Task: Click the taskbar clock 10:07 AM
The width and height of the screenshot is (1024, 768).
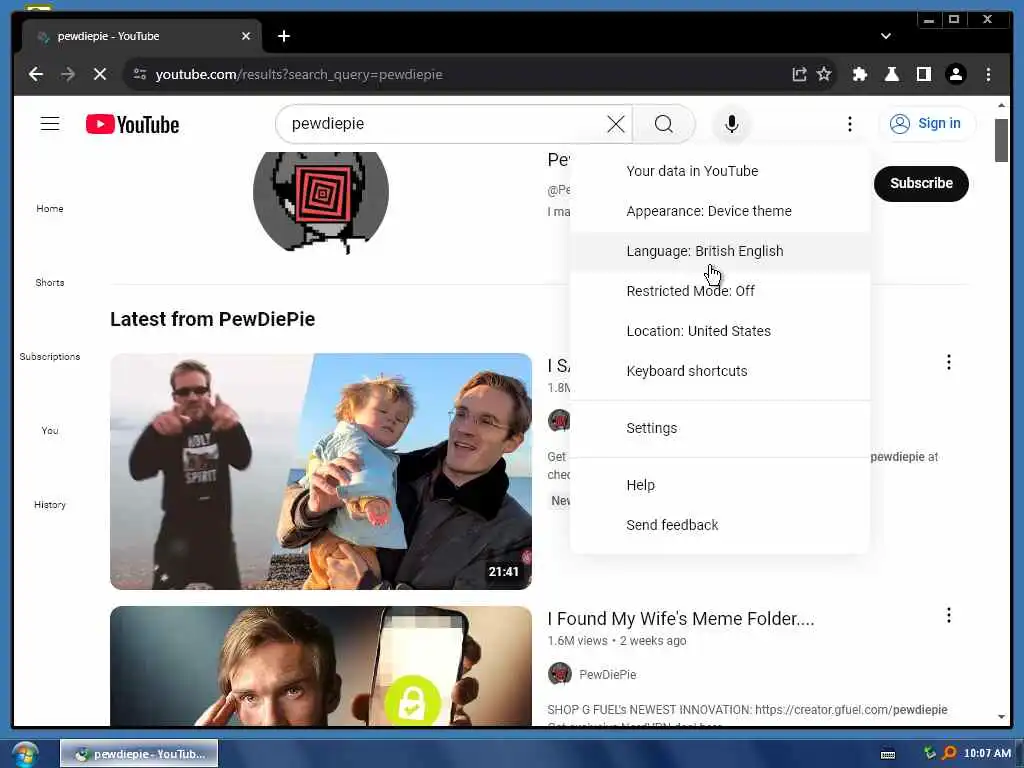Action: point(987,754)
